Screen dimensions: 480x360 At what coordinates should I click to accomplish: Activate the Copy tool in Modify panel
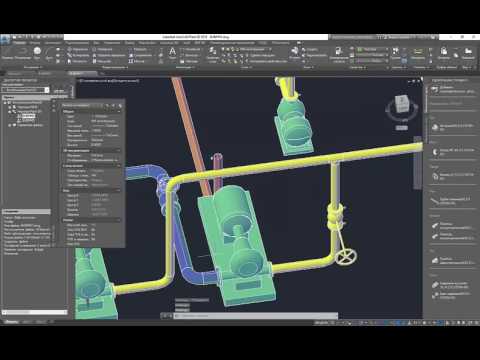click(x=77, y=55)
